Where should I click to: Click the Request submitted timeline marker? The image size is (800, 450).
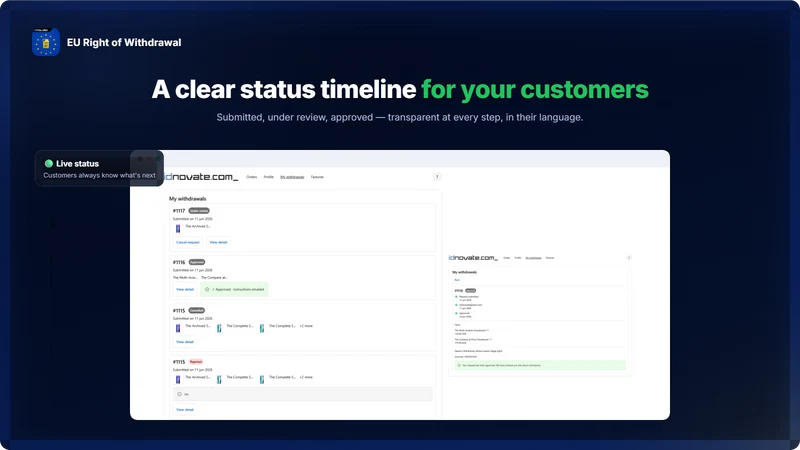click(x=456, y=297)
